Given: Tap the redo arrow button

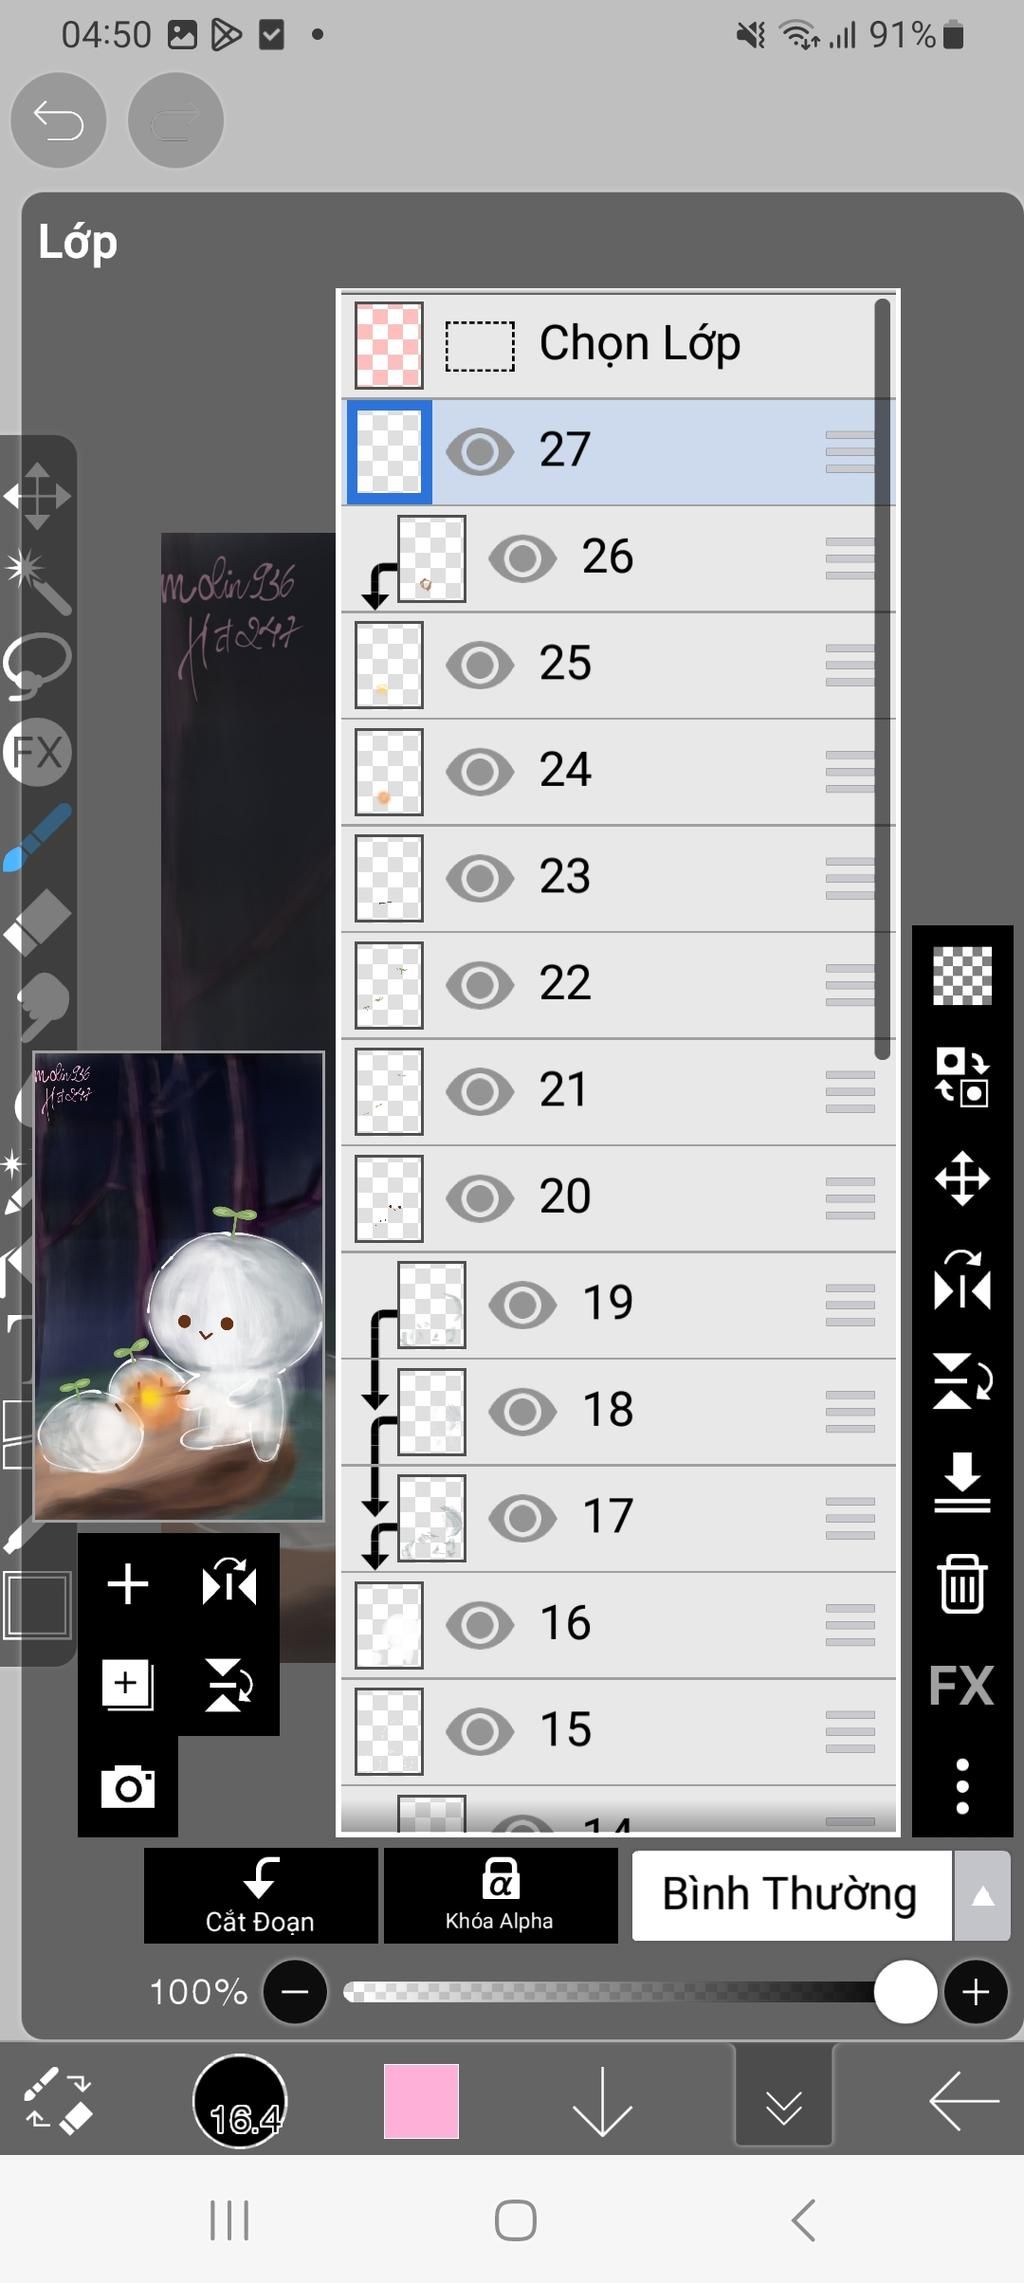Looking at the screenshot, I should (x=176, y=120).
